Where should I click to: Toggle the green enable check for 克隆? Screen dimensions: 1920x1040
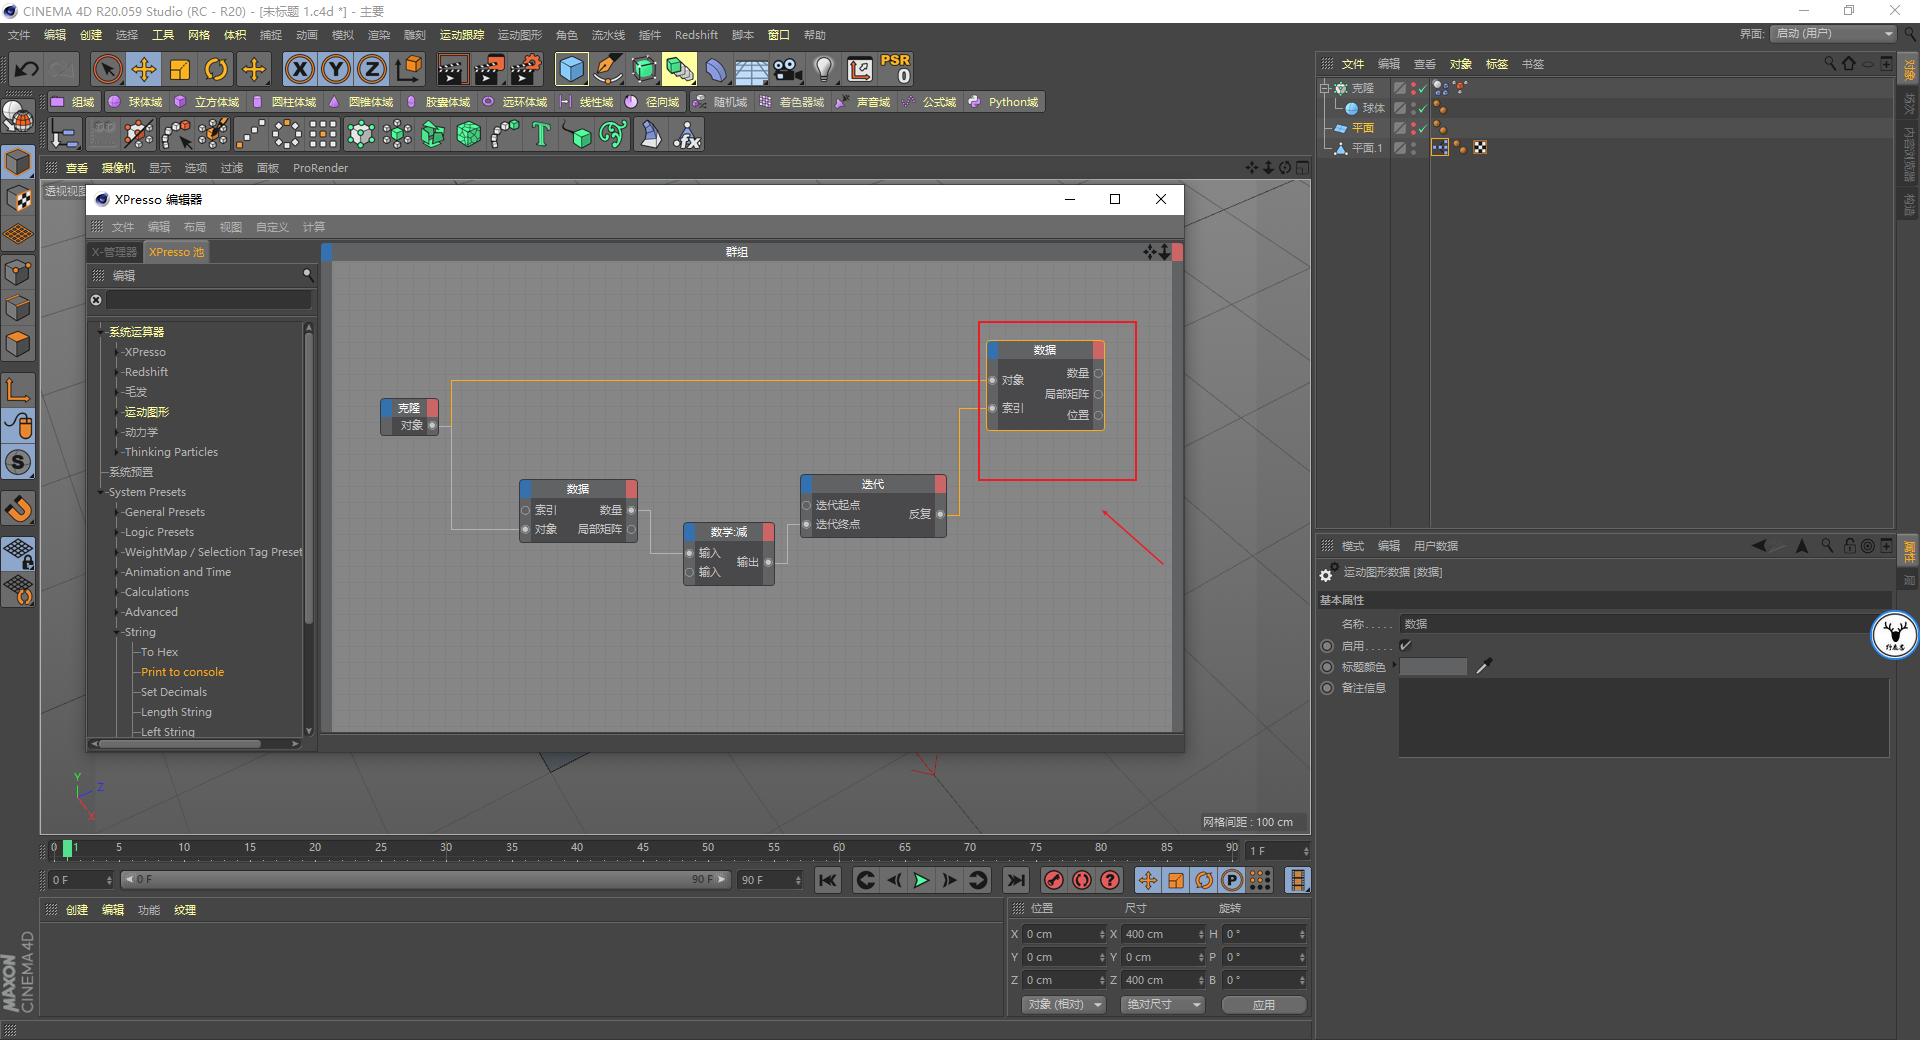[x=1422, y=88]
